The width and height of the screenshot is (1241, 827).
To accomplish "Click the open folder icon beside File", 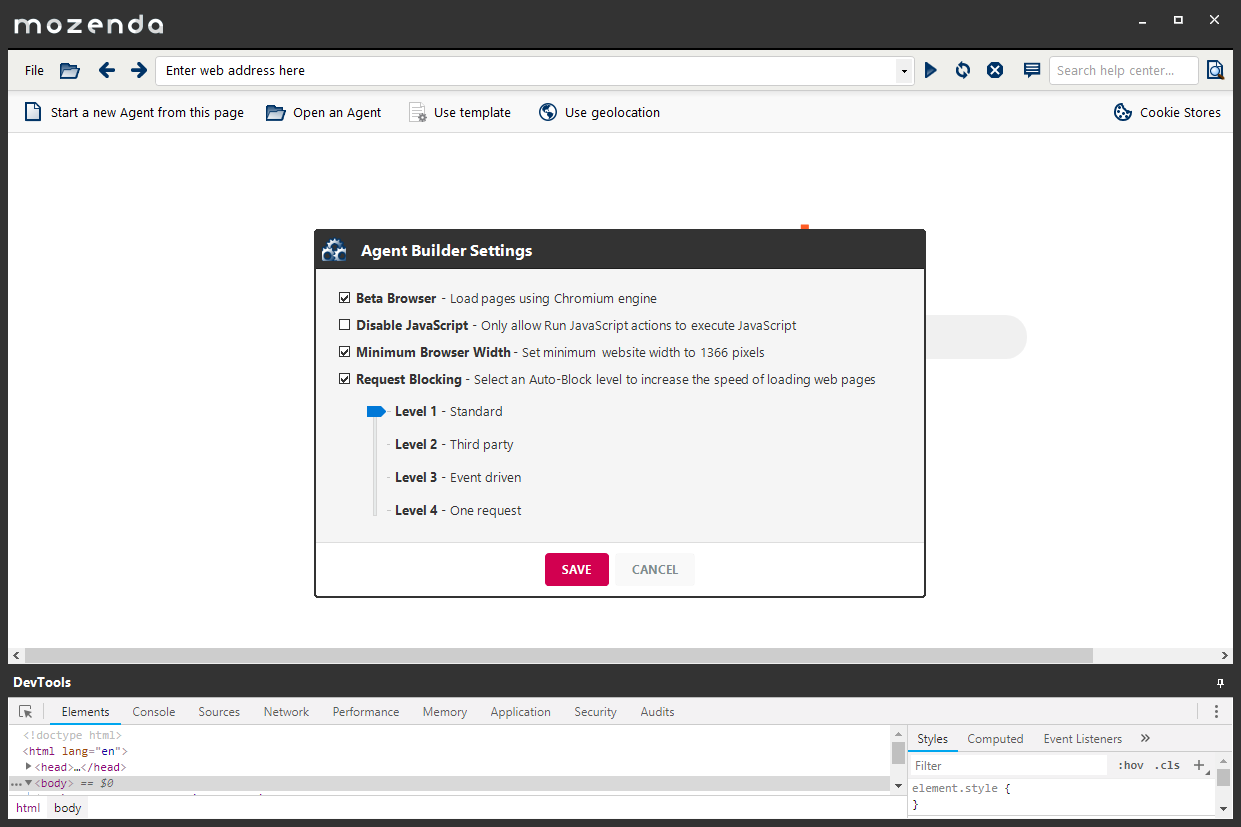I will (x=69, y=70).
